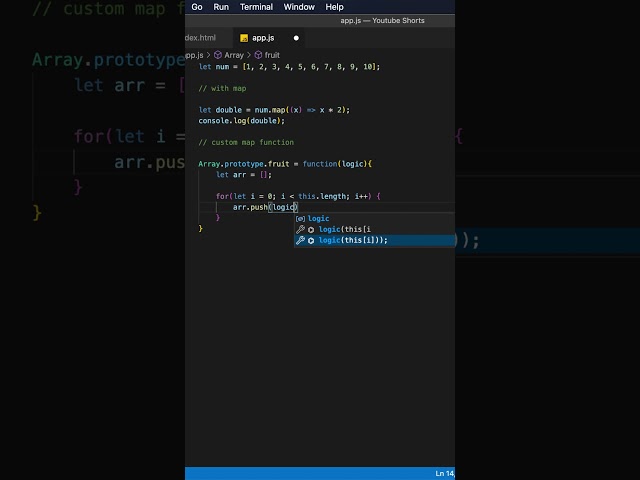
Task: Open the Window menu
Action: [299, 7]
